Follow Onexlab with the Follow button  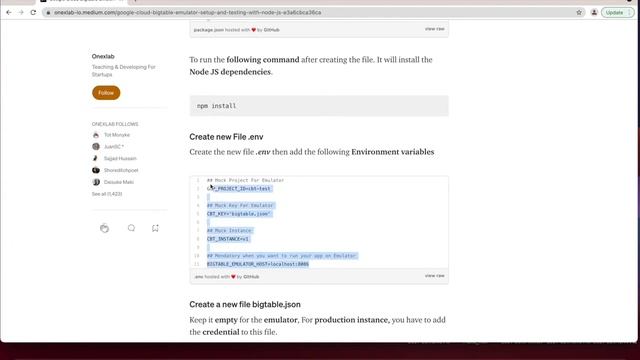point(106,93)
